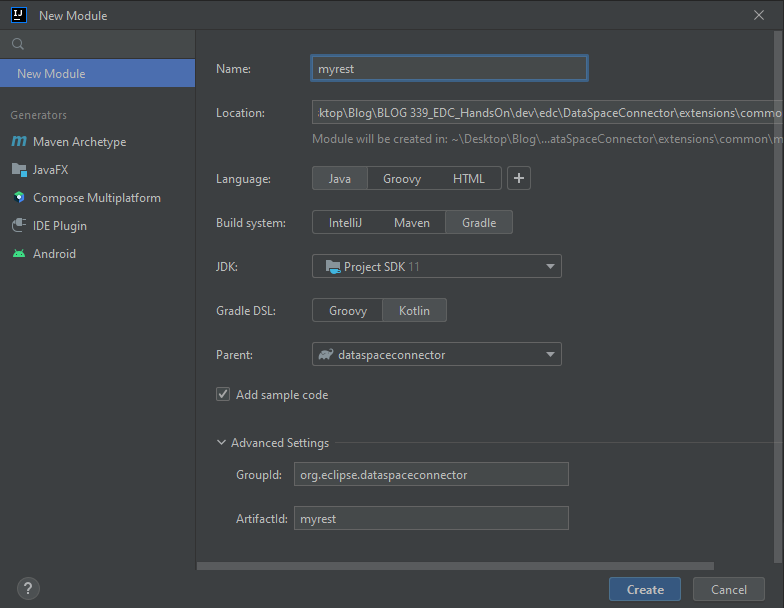Toggle the Add sample code checkbox
This screenshot has height=608, width=784.
[x=223, y=394]
